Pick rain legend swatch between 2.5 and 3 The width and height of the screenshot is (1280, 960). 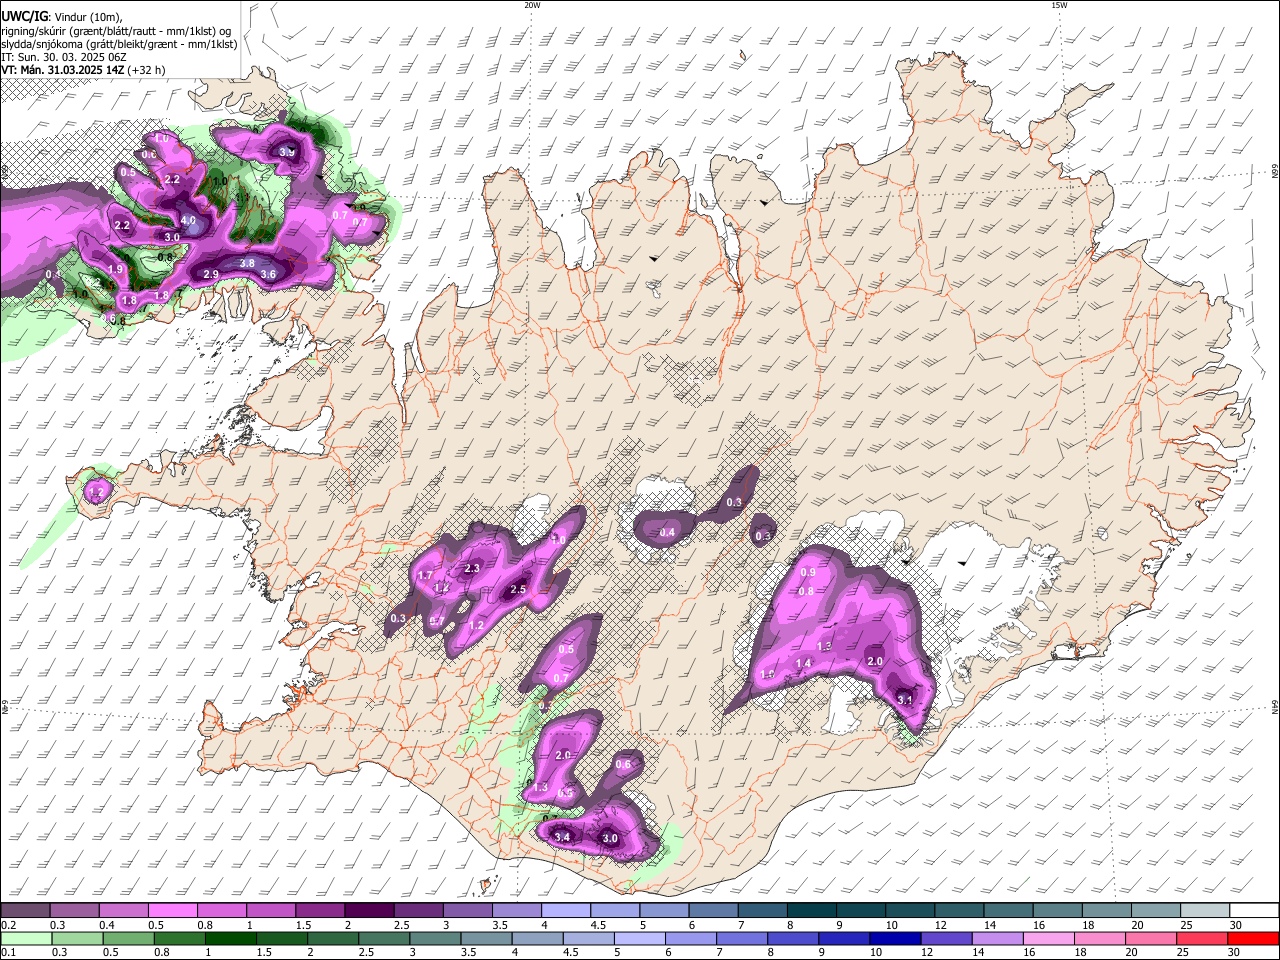click(x=384, y=938)
